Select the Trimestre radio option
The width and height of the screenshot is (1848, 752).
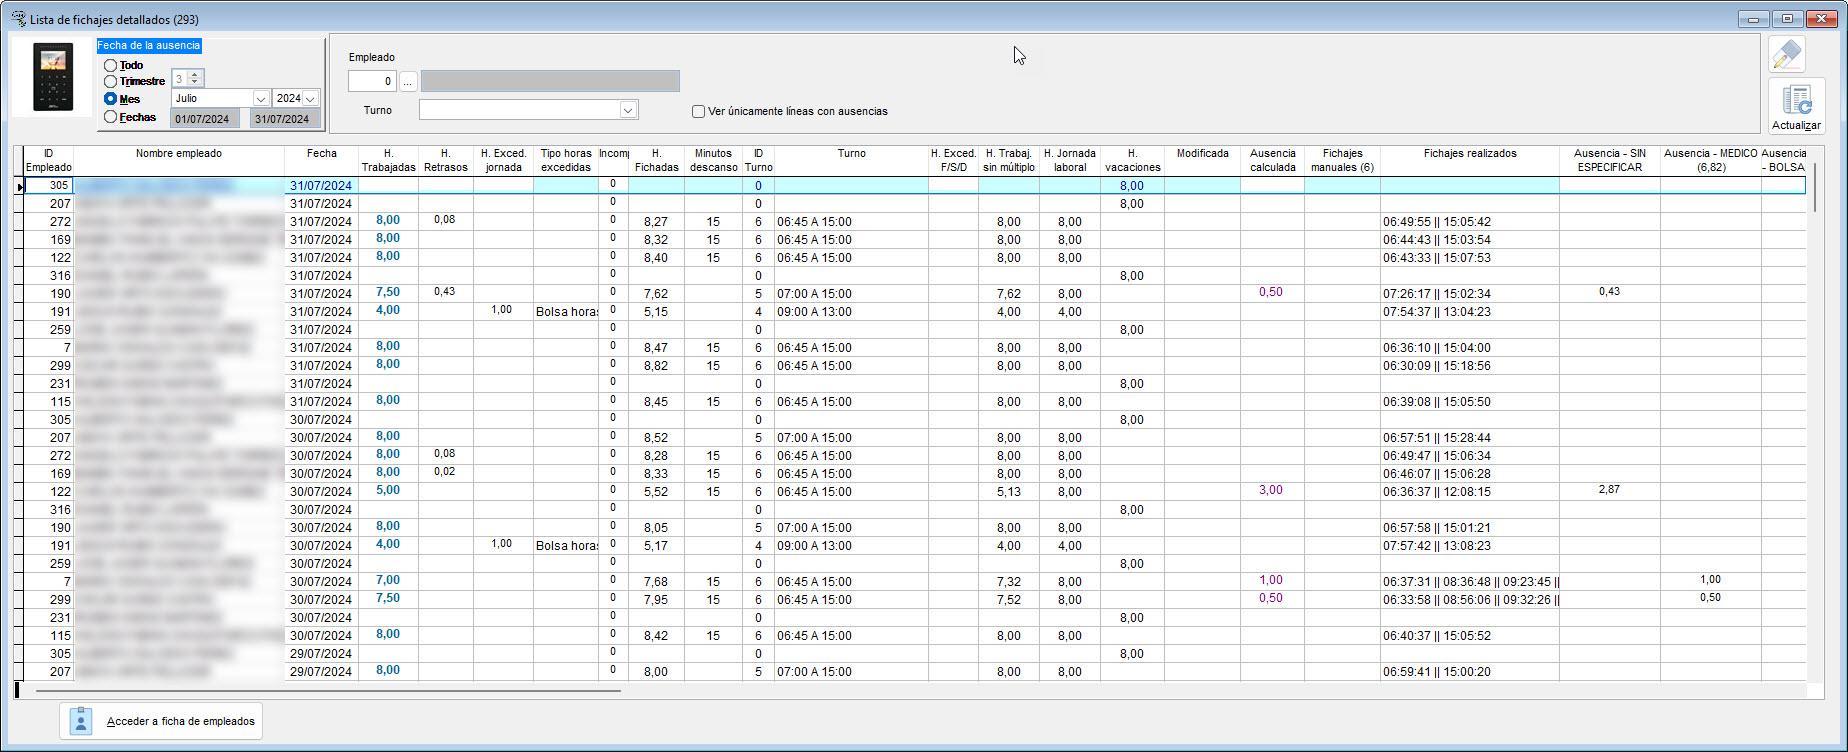[x=110, y=82]
